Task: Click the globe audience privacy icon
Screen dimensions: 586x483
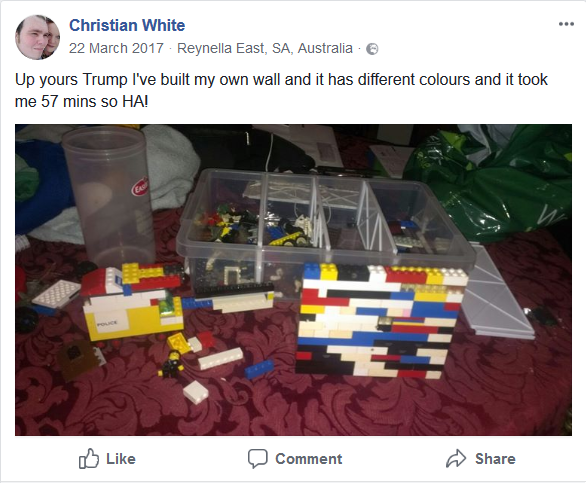Action: coord(372,49)
